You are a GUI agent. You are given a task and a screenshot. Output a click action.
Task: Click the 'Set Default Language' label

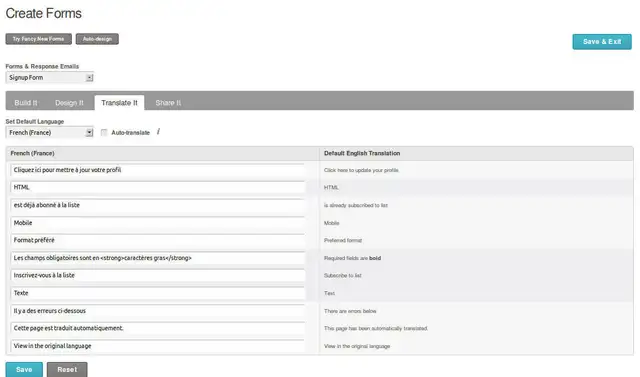click(35, 122)
